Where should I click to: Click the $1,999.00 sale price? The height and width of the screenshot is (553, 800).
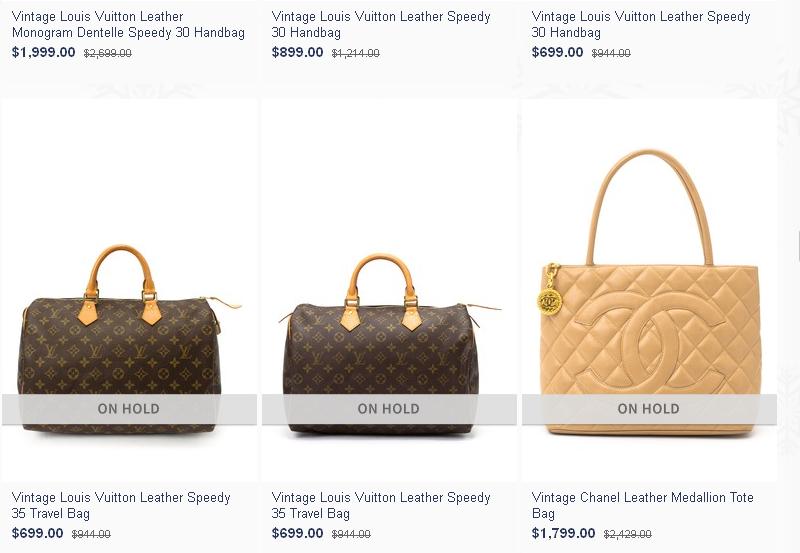point(43,52)
